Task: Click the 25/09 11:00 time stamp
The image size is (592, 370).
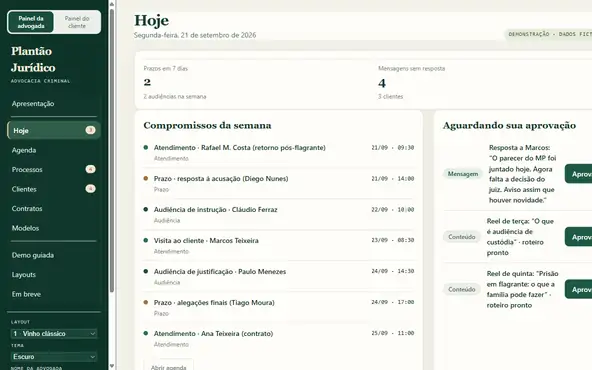Action: click(x=393, y=333)
